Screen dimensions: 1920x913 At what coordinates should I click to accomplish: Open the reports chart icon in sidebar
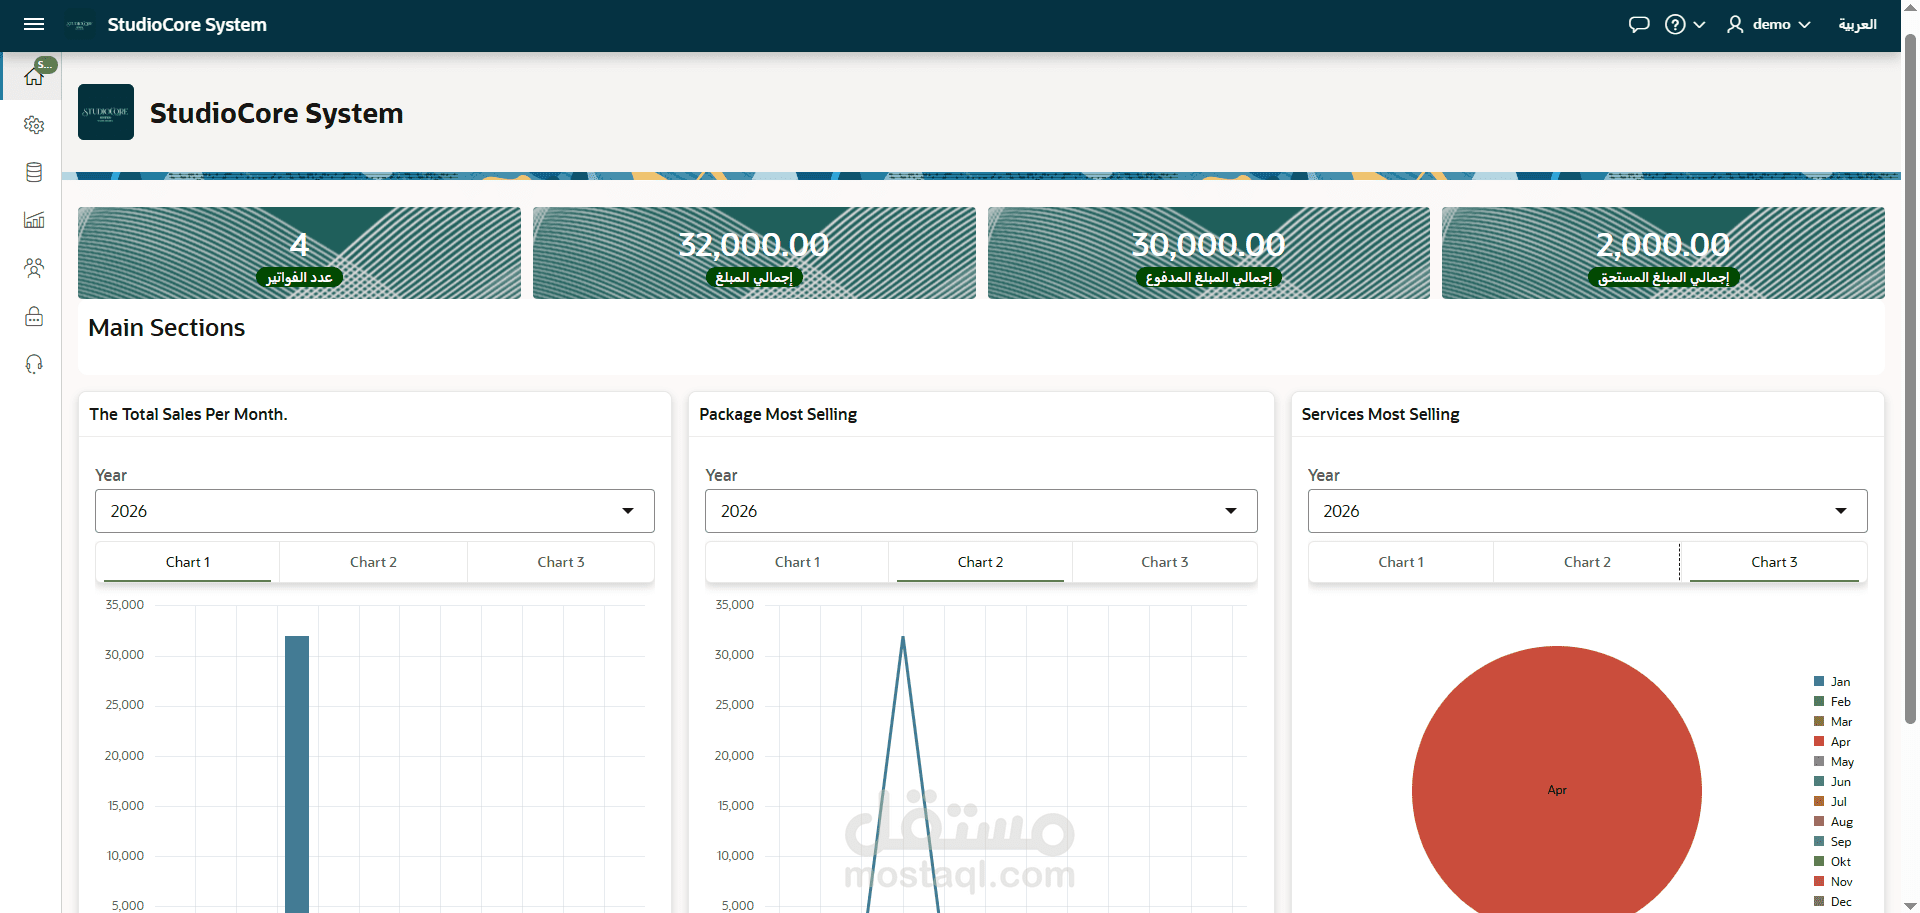[x=34, y=220]
